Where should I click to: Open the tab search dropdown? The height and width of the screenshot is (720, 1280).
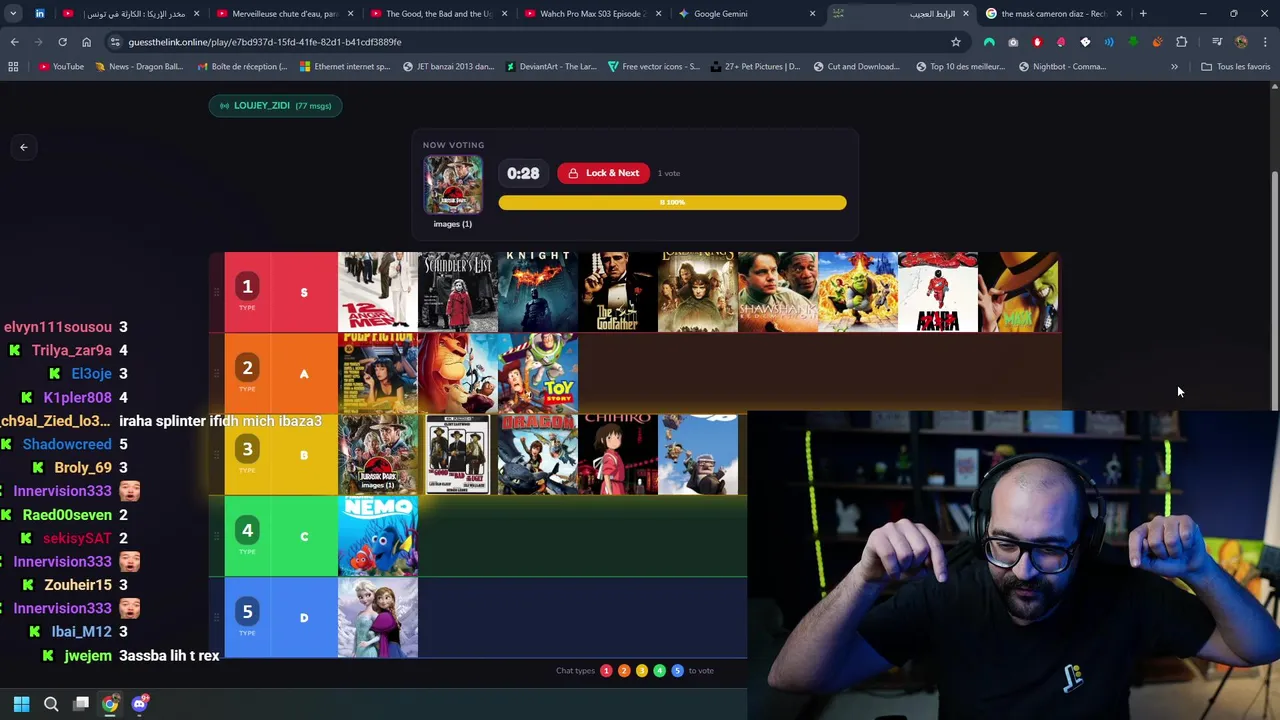13,14
